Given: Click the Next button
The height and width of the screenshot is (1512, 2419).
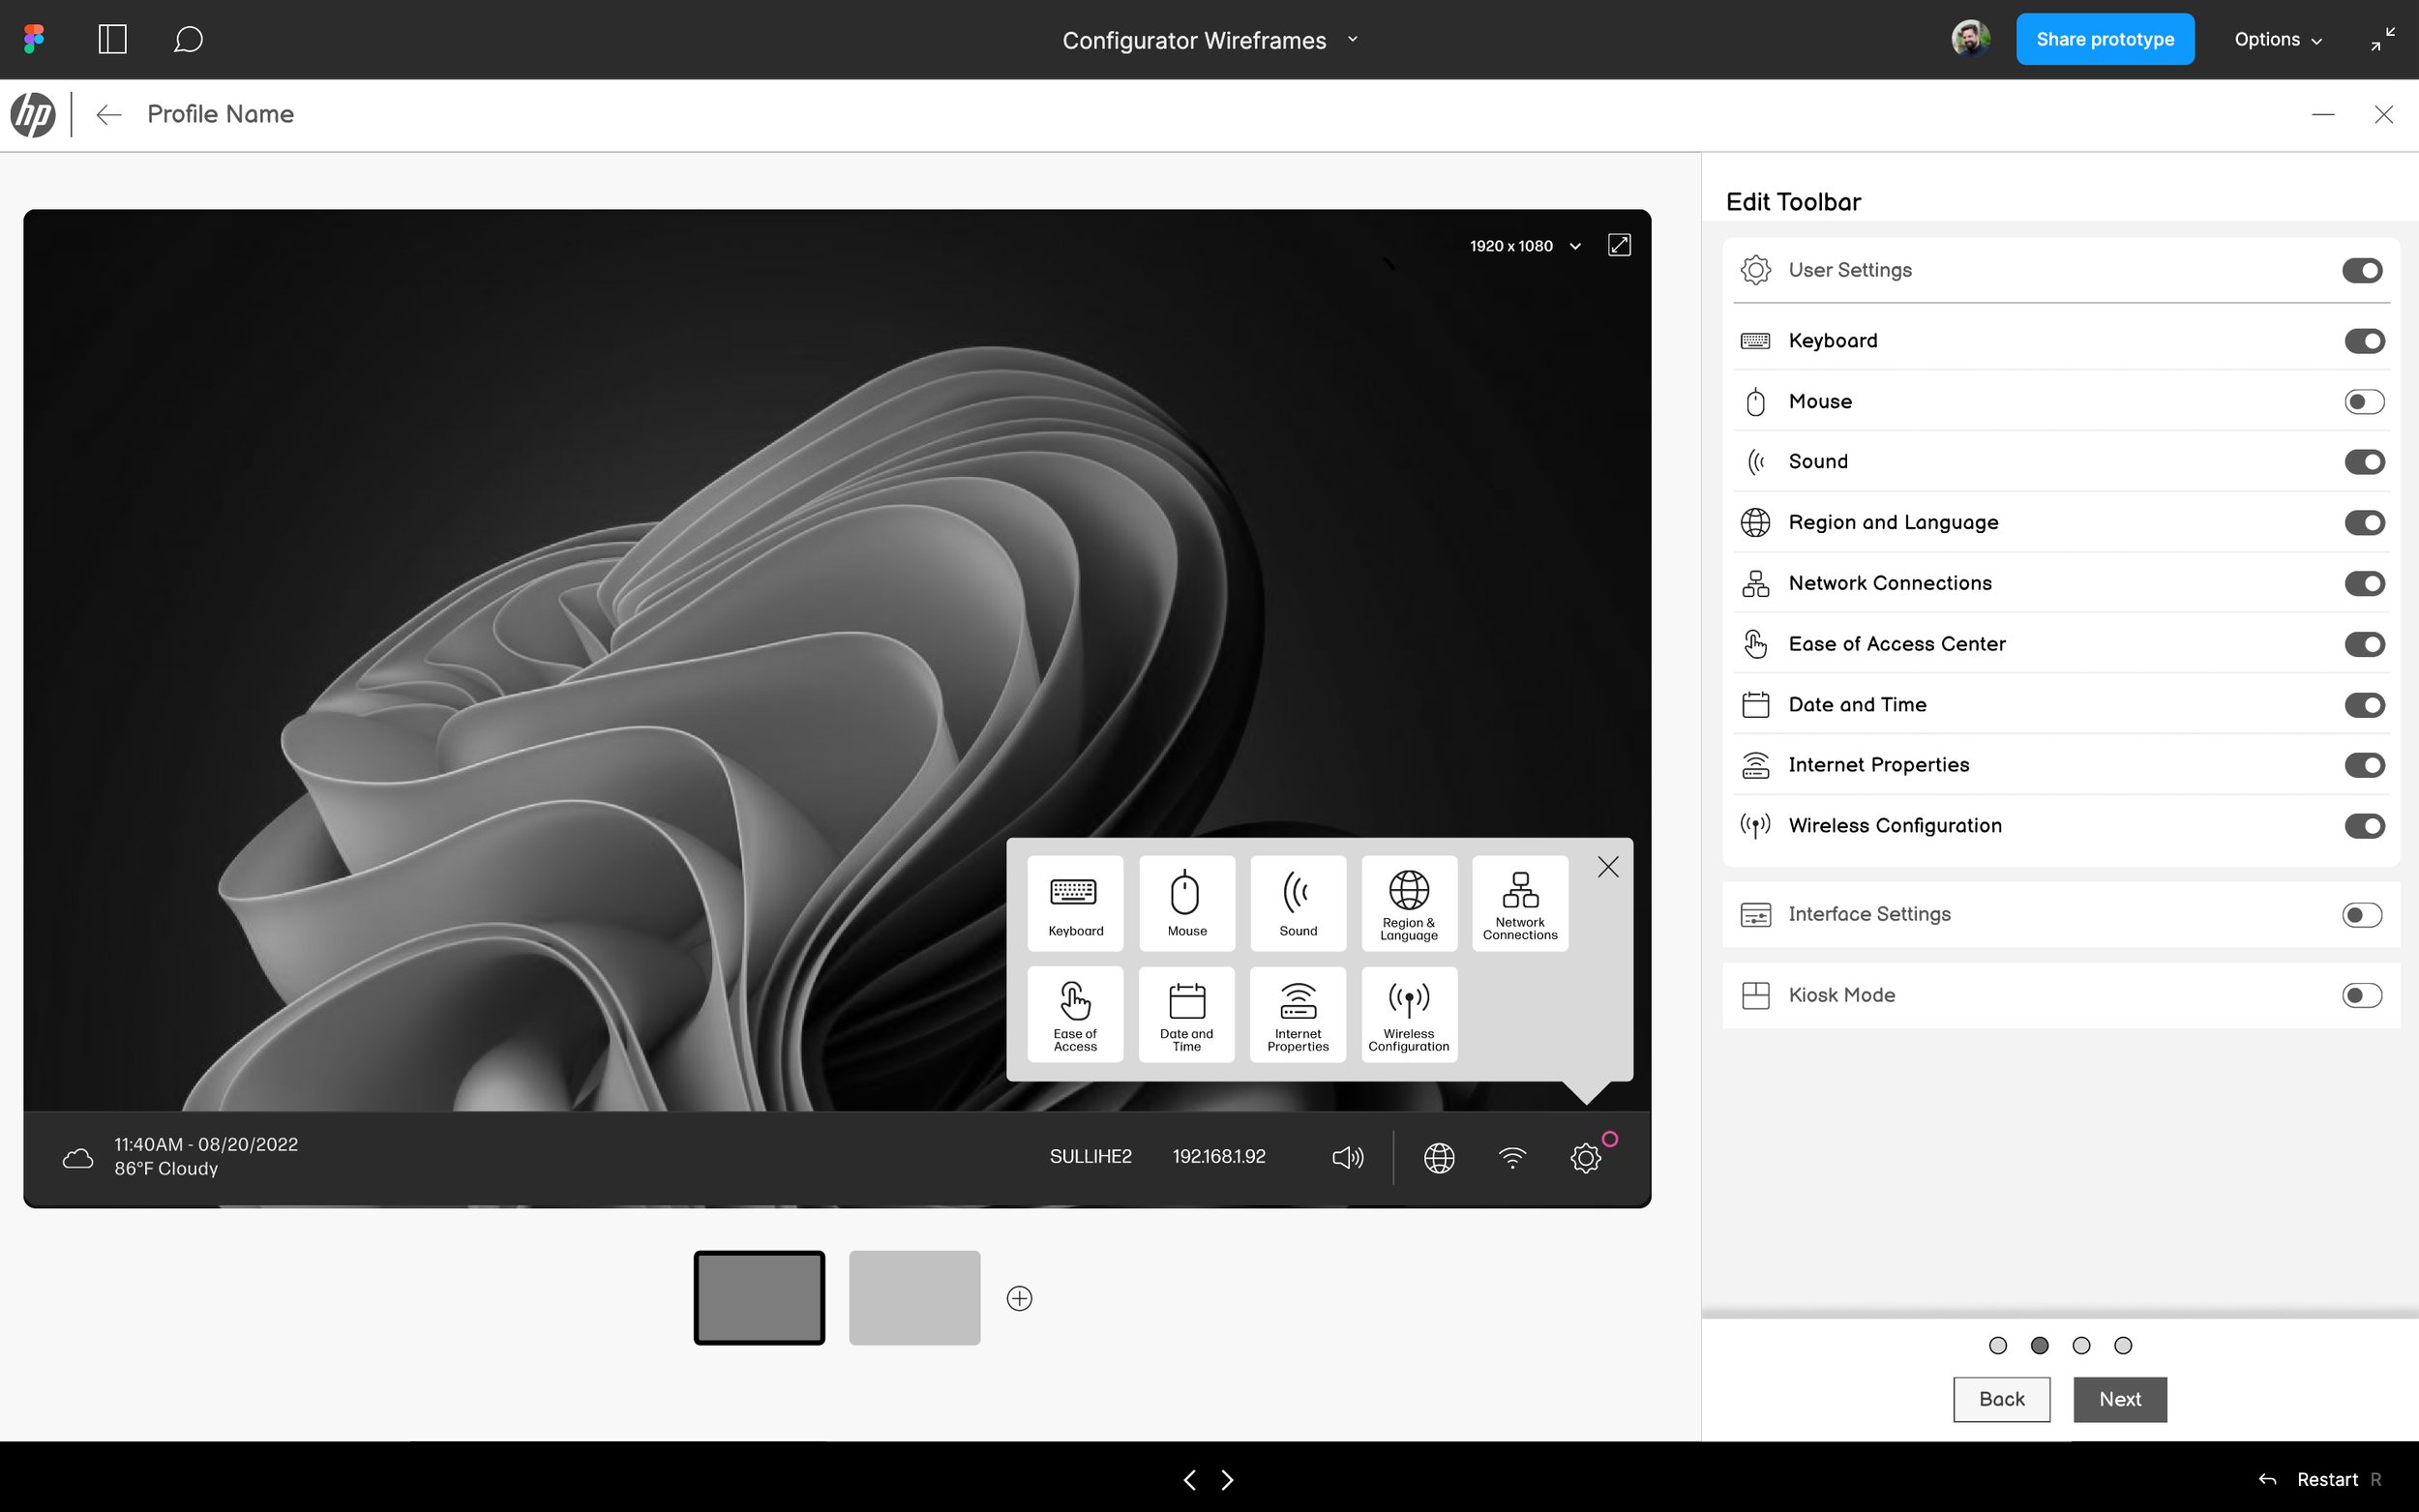Looking at the screenshot, I should pos(2119,1399).
